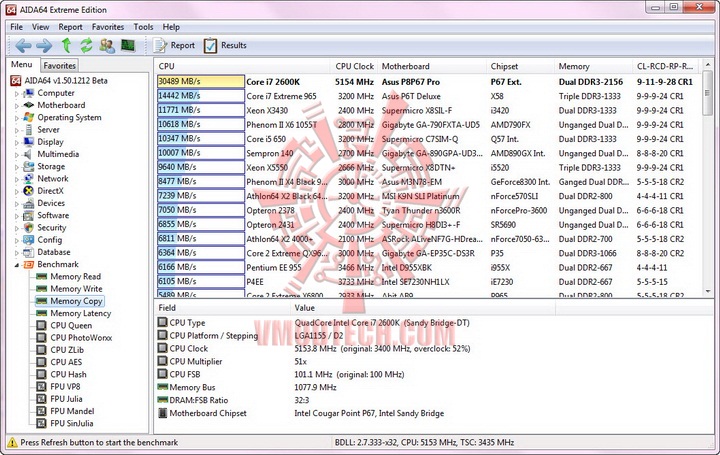This screenshot has height=455, width=720.
Task: Select Memory Latency benchmark
Action: 80,314
